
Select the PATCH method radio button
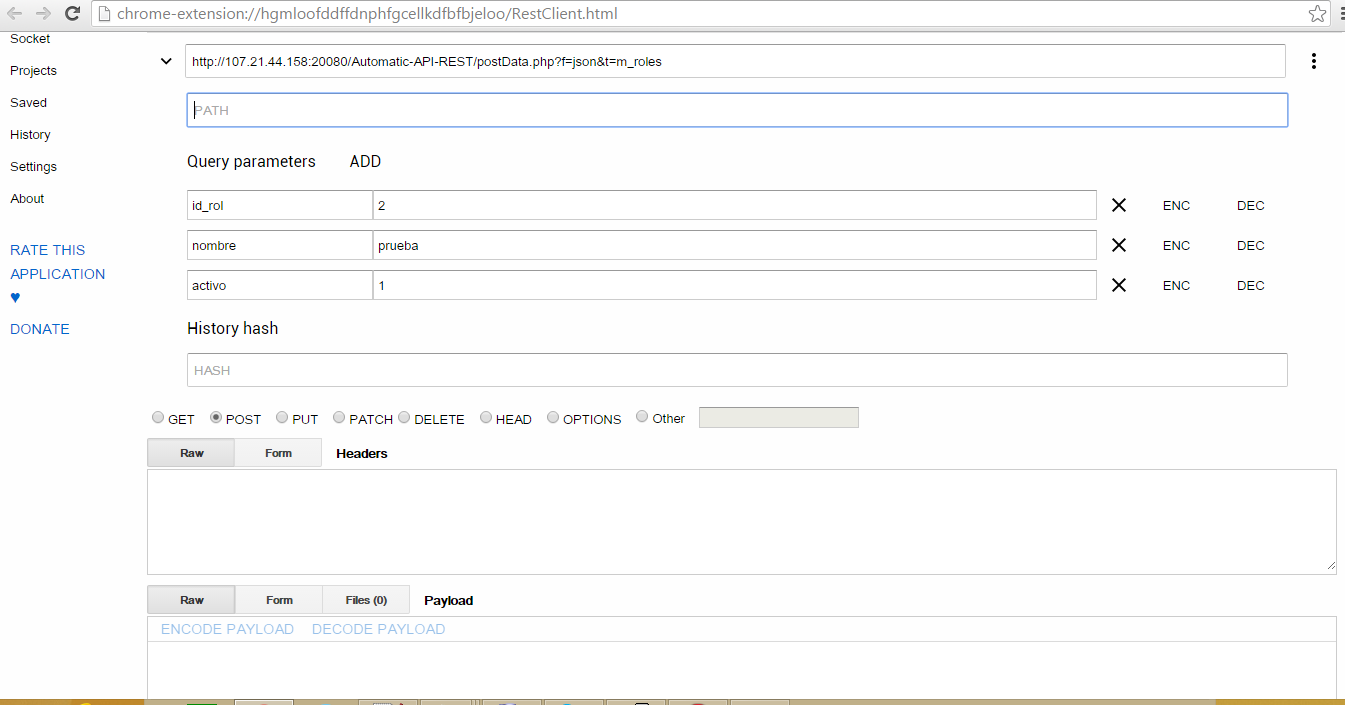click(x=339, y=418)
